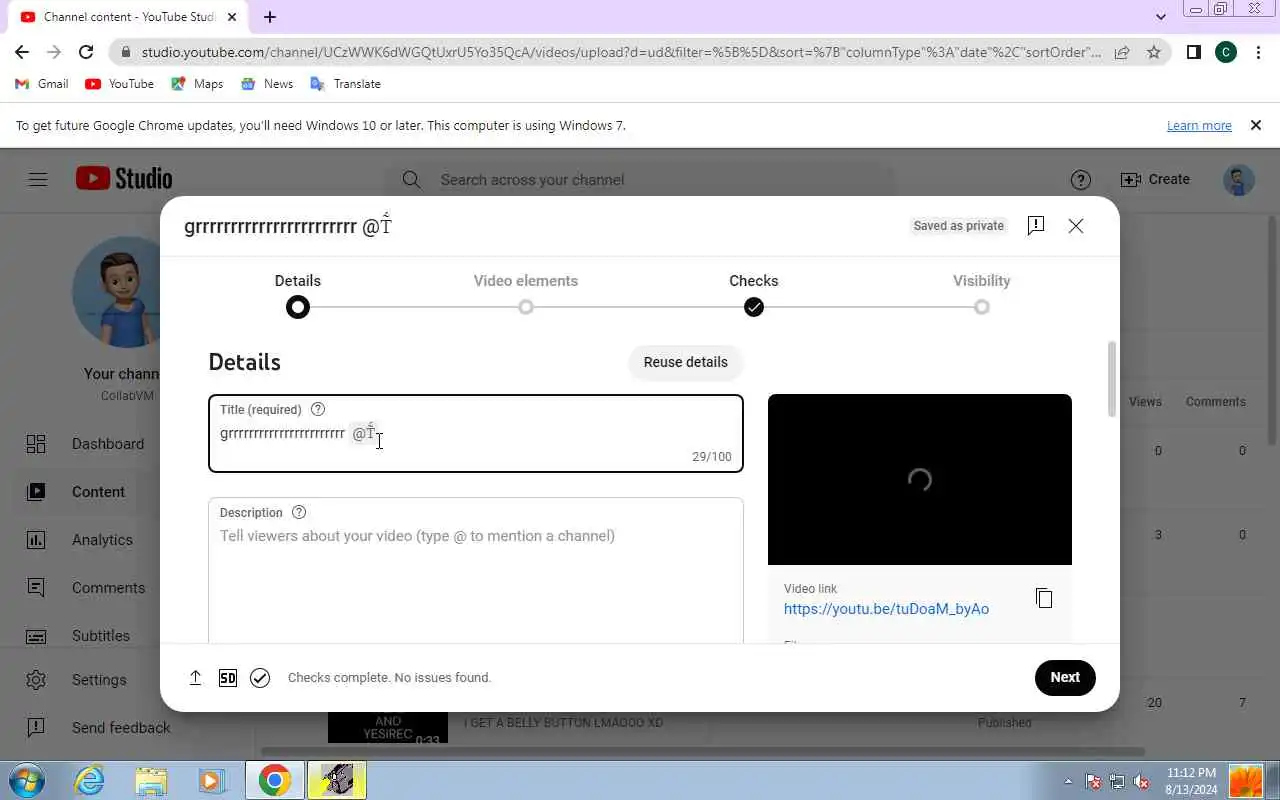Screen dimensions: 1280x800
Task: Click the Dashboard grid icon
Action: 36,444
